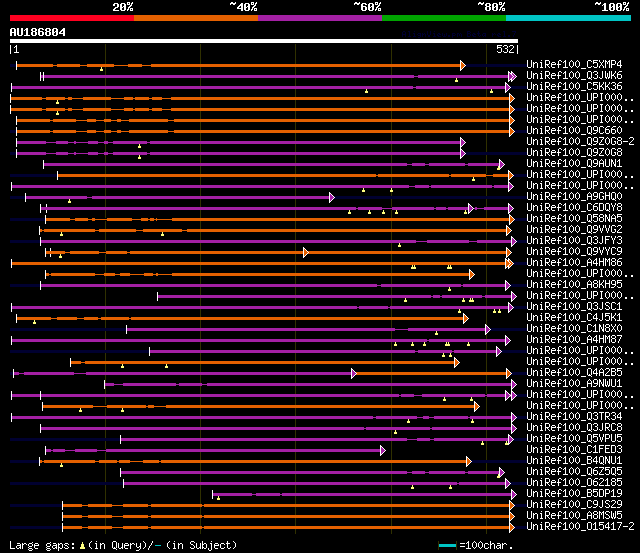640x553 pixels.
Task: Click the cyan ~100% identity legend segment
Action: [569, 18]
